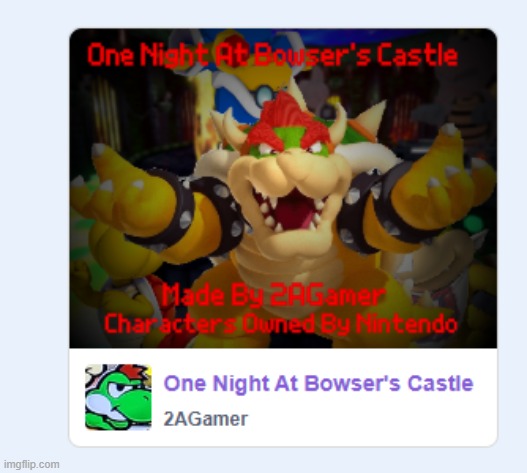Click the imgflip.com watermark text
This screenshot has width=527, height=473.
pos(32,464)
